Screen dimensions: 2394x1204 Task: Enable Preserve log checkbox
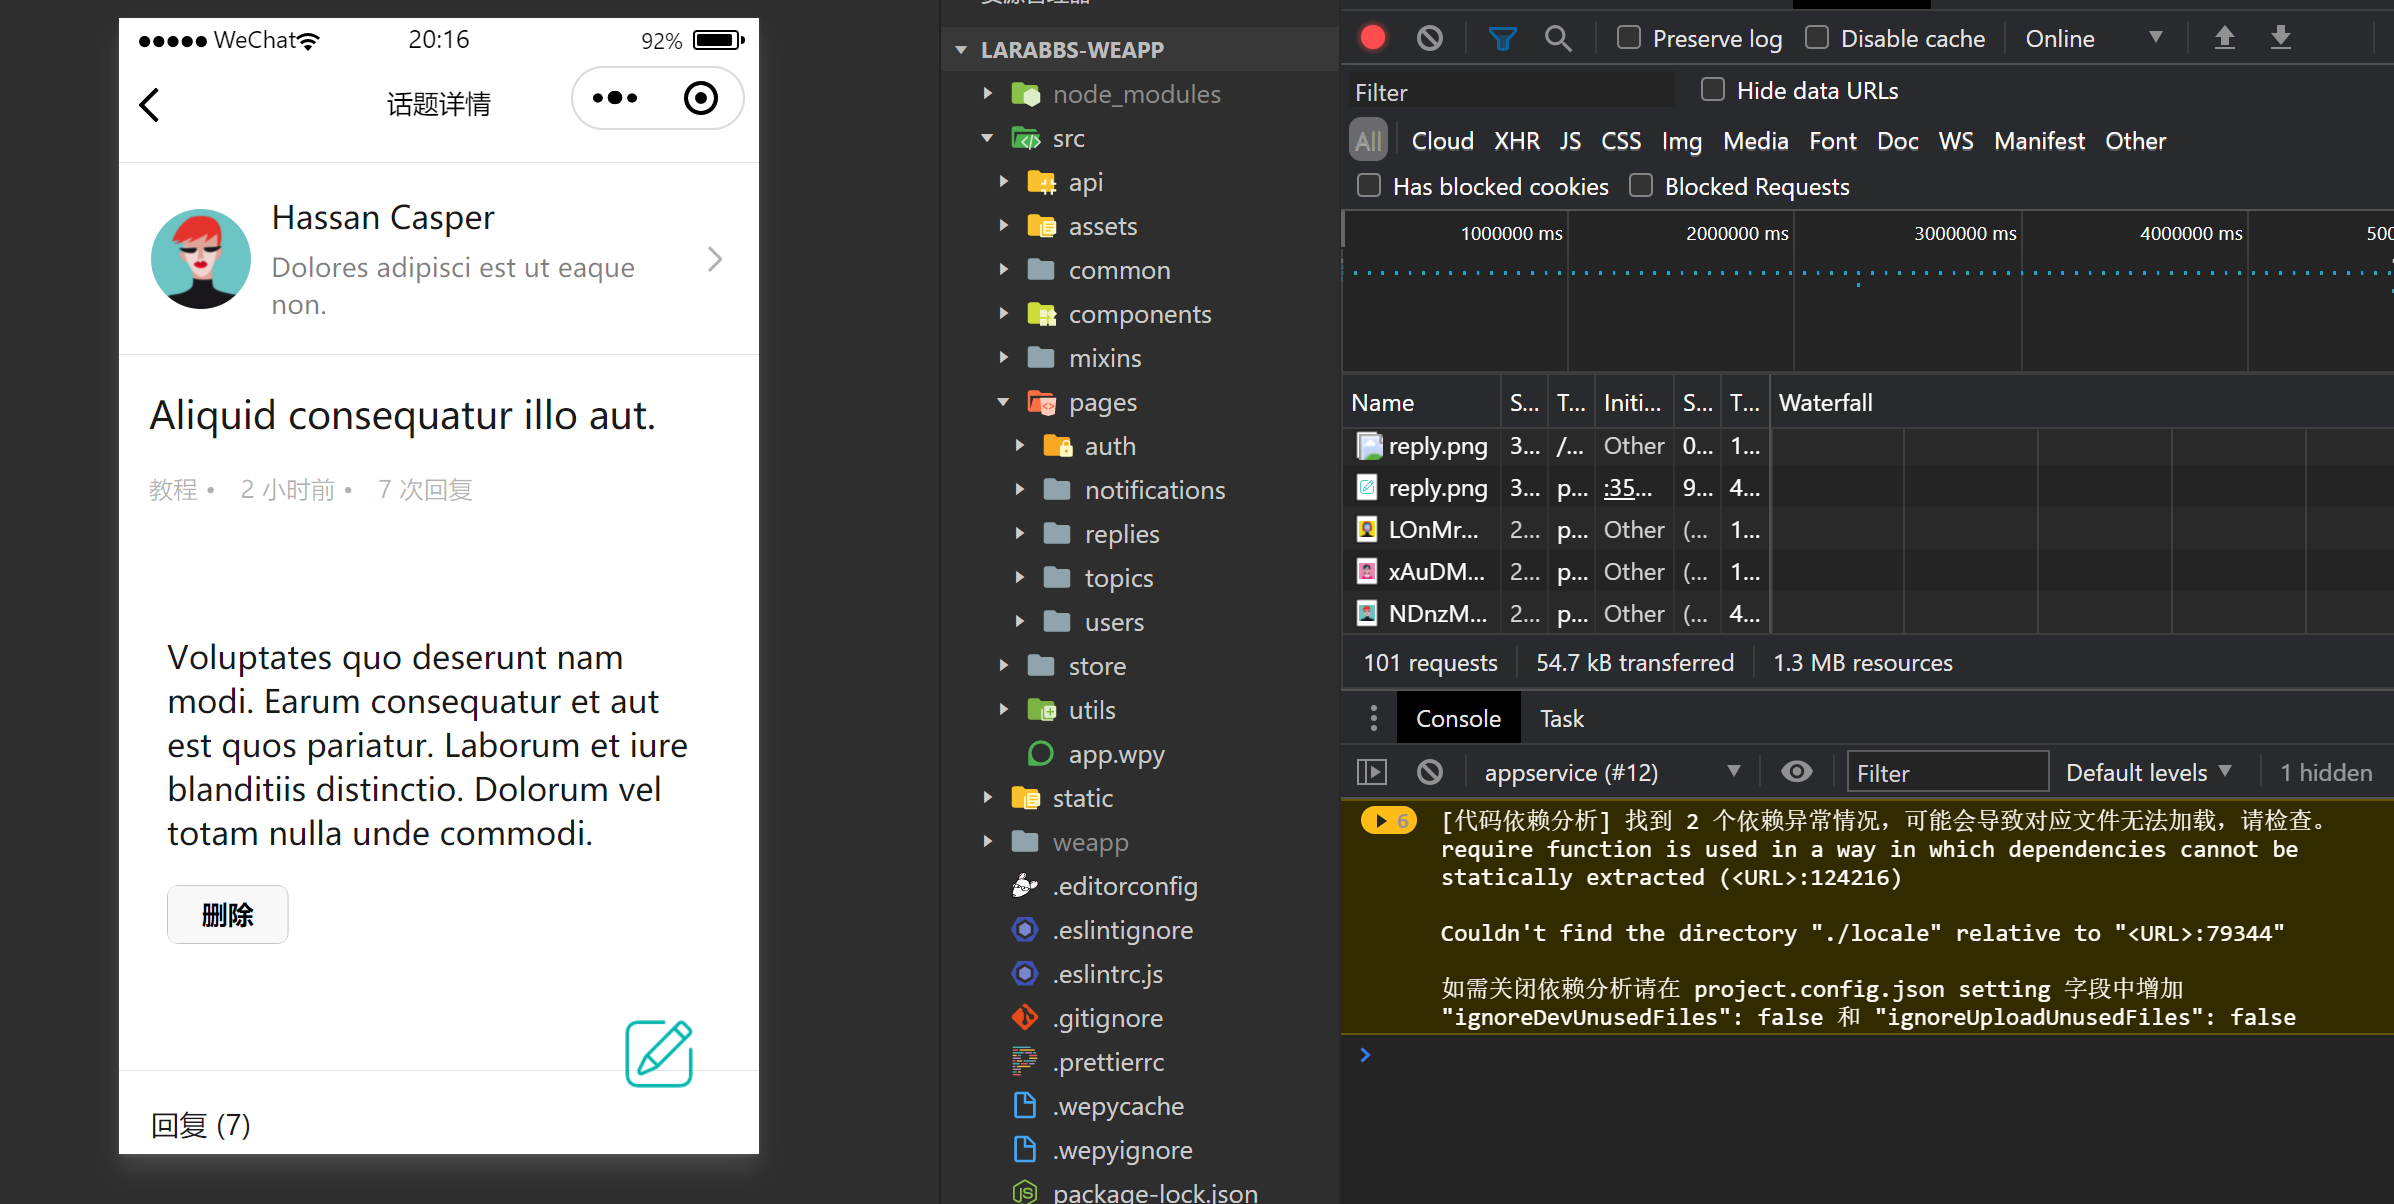point(1629,38)
